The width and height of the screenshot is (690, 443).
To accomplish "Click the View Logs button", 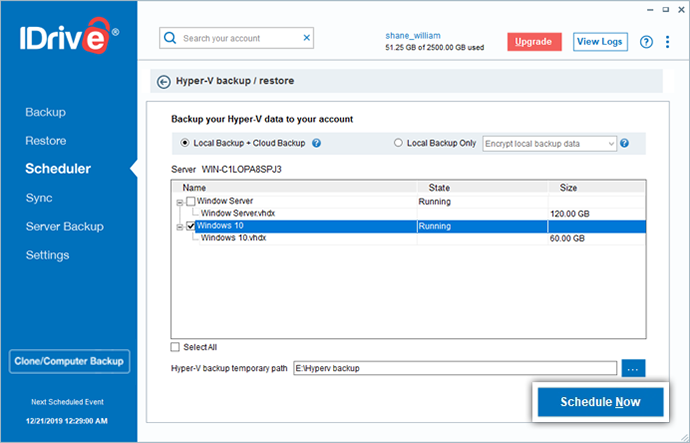I will pos(600,42).
